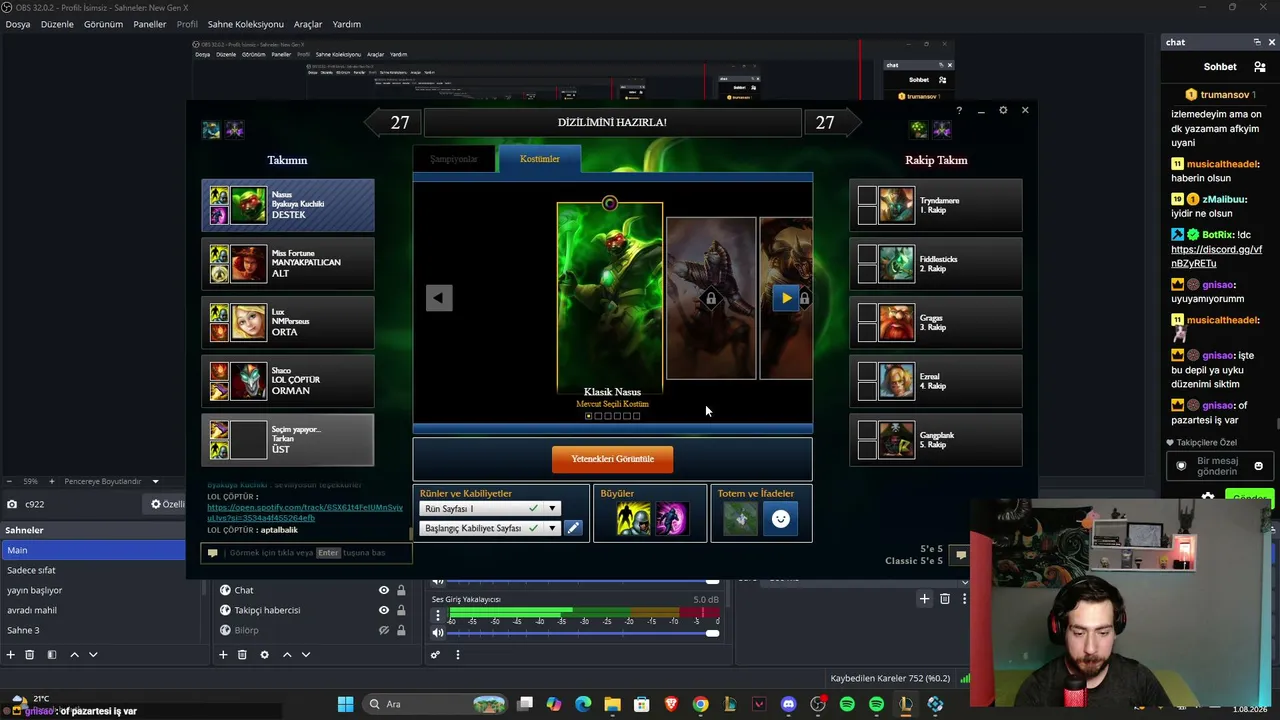
Task: Show the previous skin with left arrow
Action: coord(439,298)
